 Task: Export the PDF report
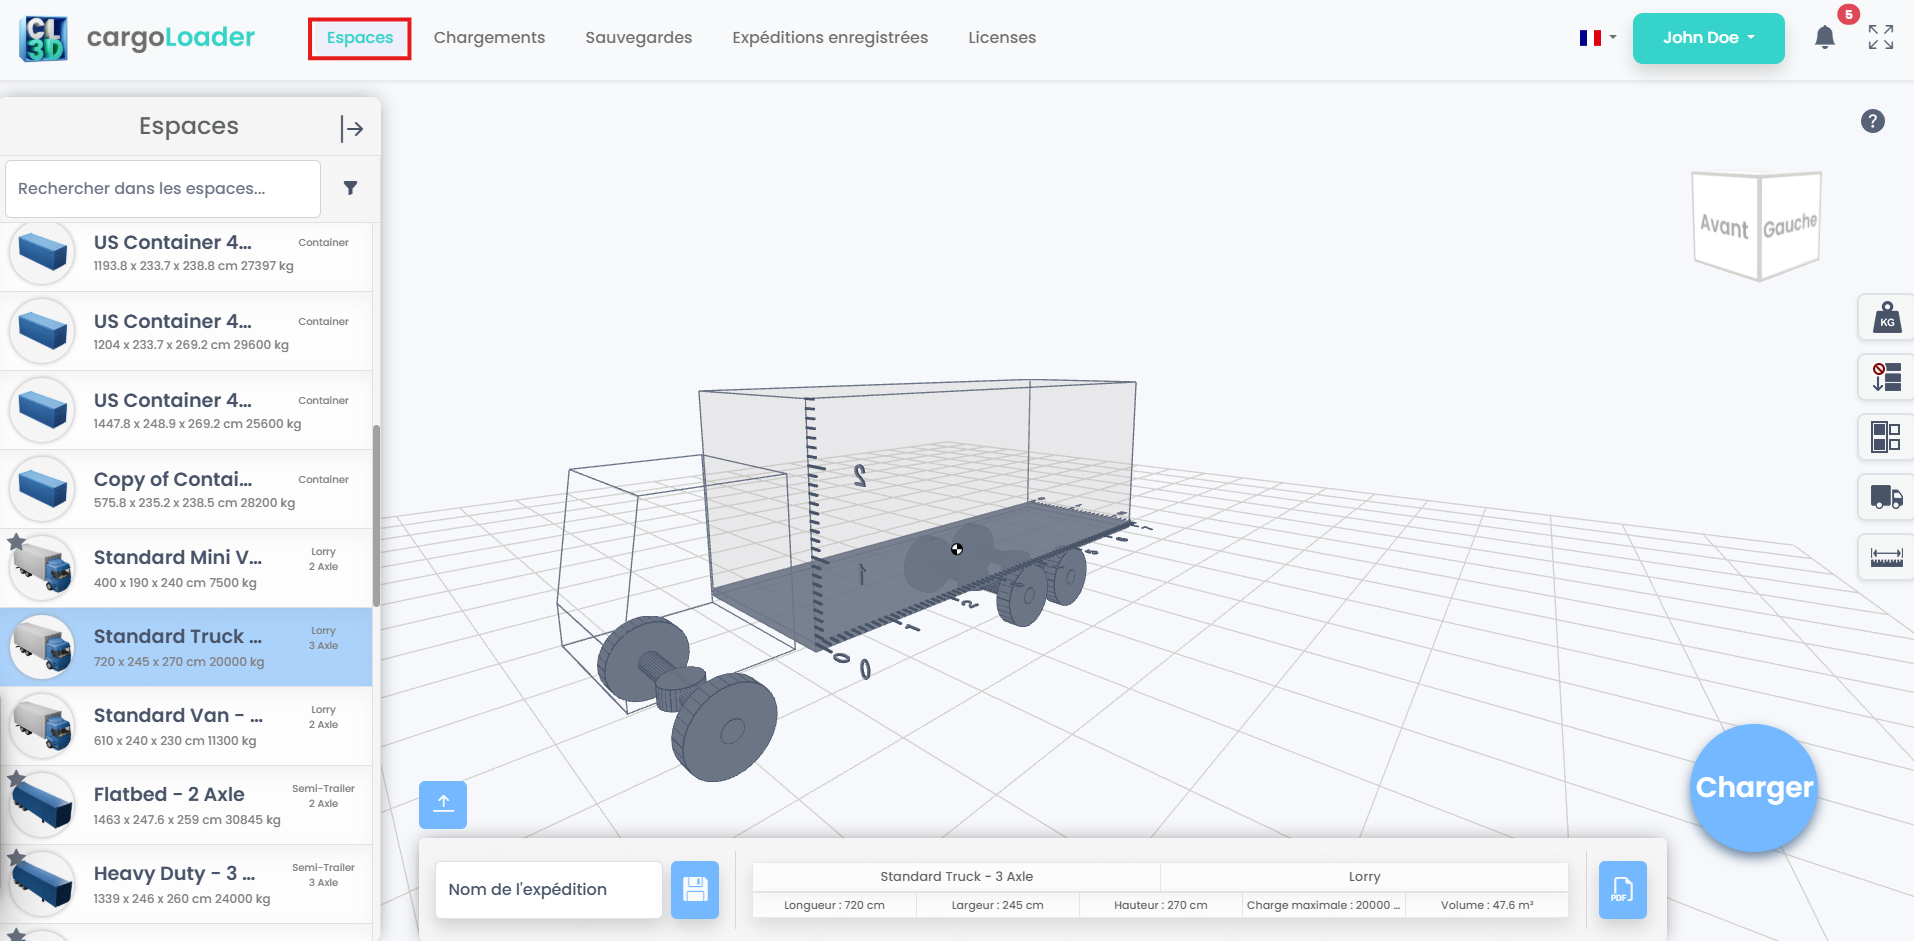coord(1622,889)
